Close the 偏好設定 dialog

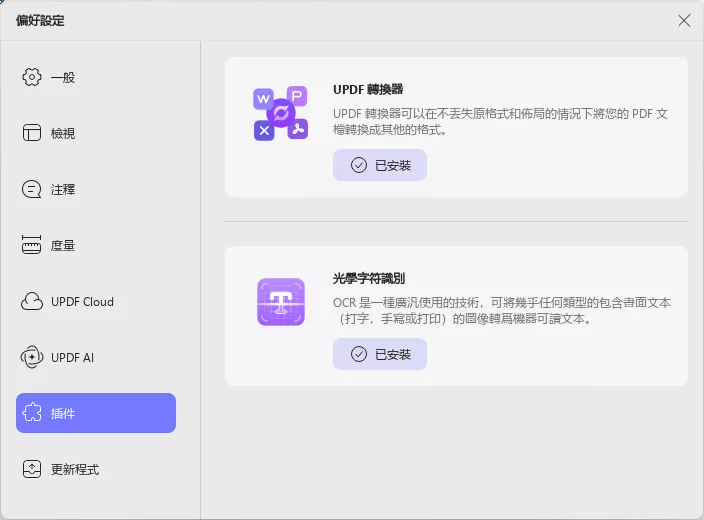(x=684, y=20)
